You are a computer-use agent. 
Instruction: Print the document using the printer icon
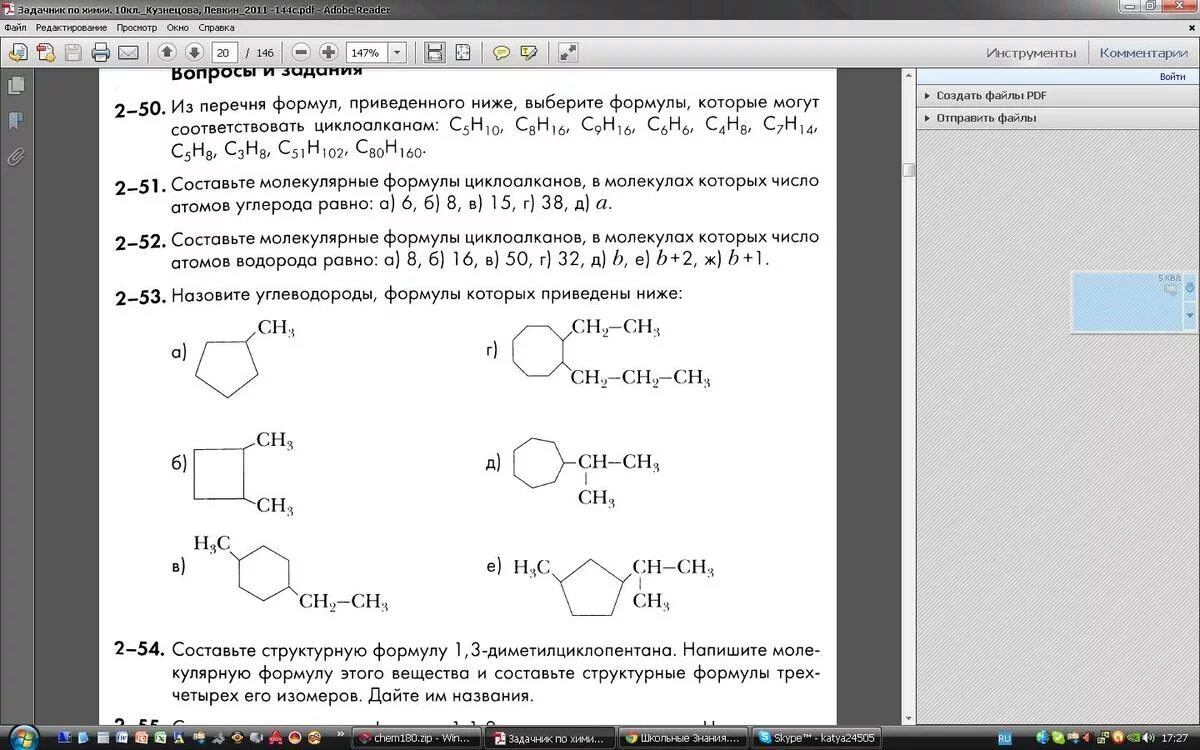[101, 52]
